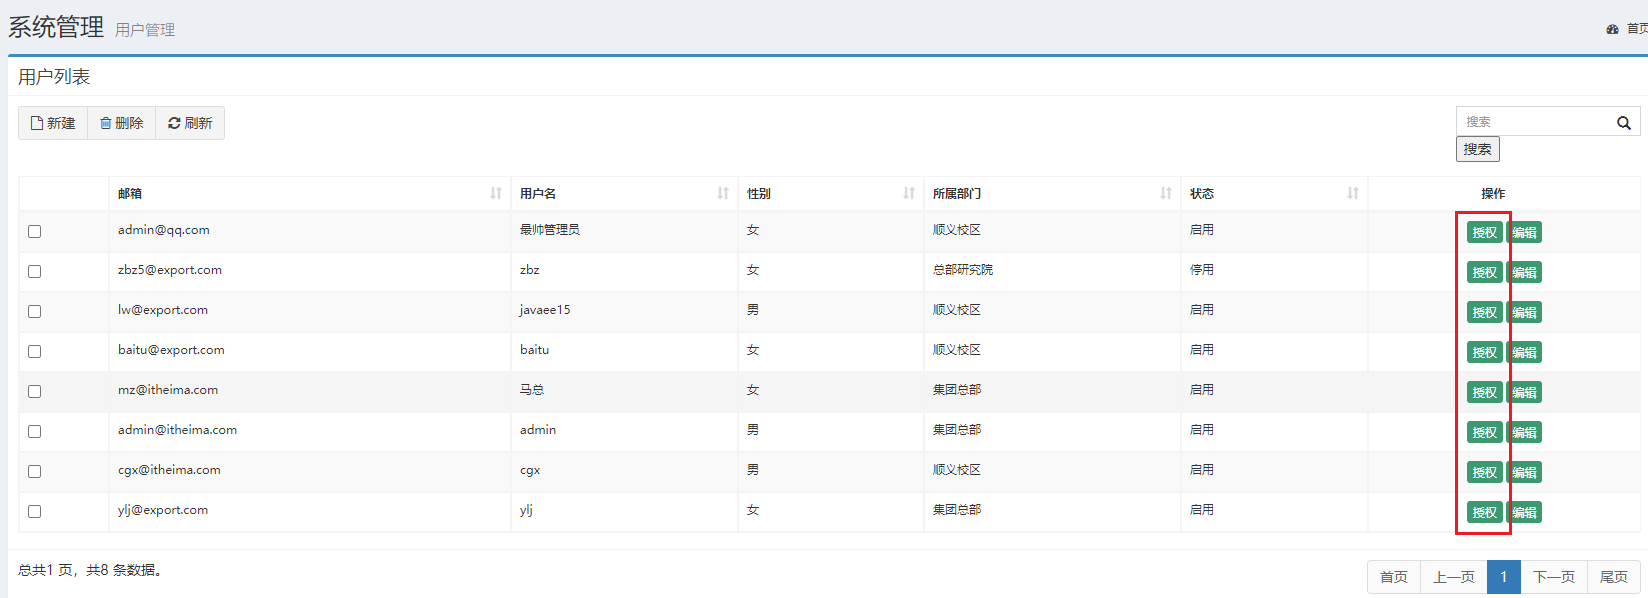Check the box for lw@export.com

(35, 311)
